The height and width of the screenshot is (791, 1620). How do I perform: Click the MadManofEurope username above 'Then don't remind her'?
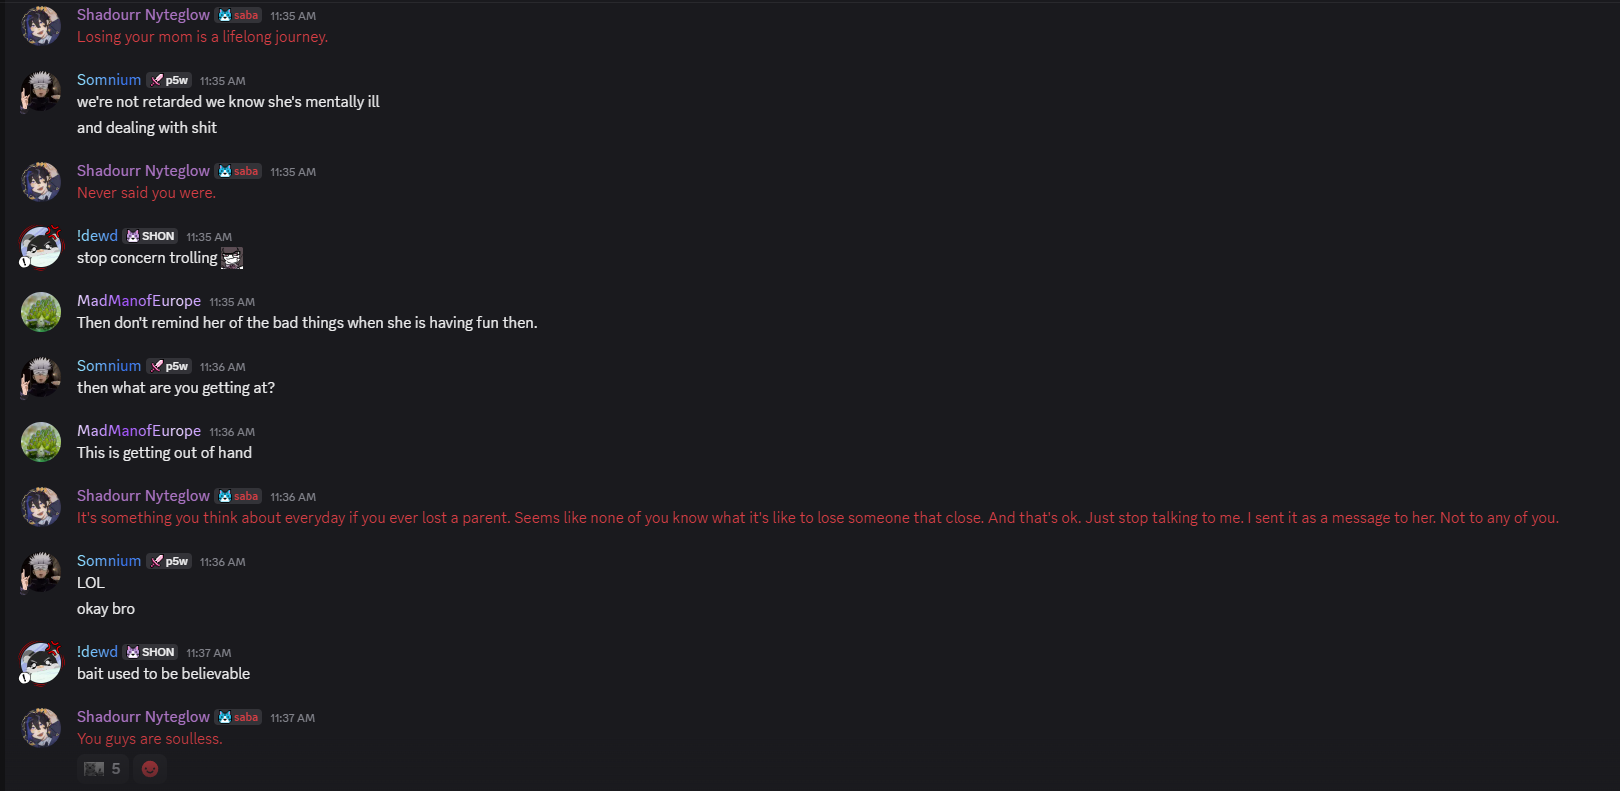click(x=139, y=301)
